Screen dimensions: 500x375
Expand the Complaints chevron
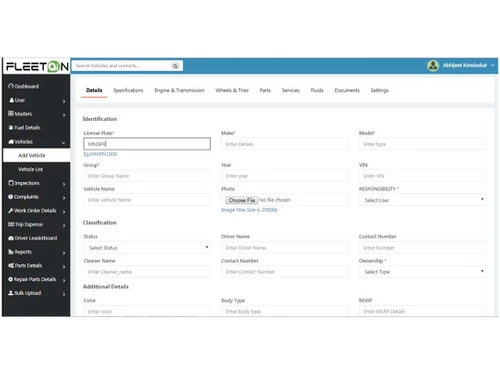[x=64, y=198]
